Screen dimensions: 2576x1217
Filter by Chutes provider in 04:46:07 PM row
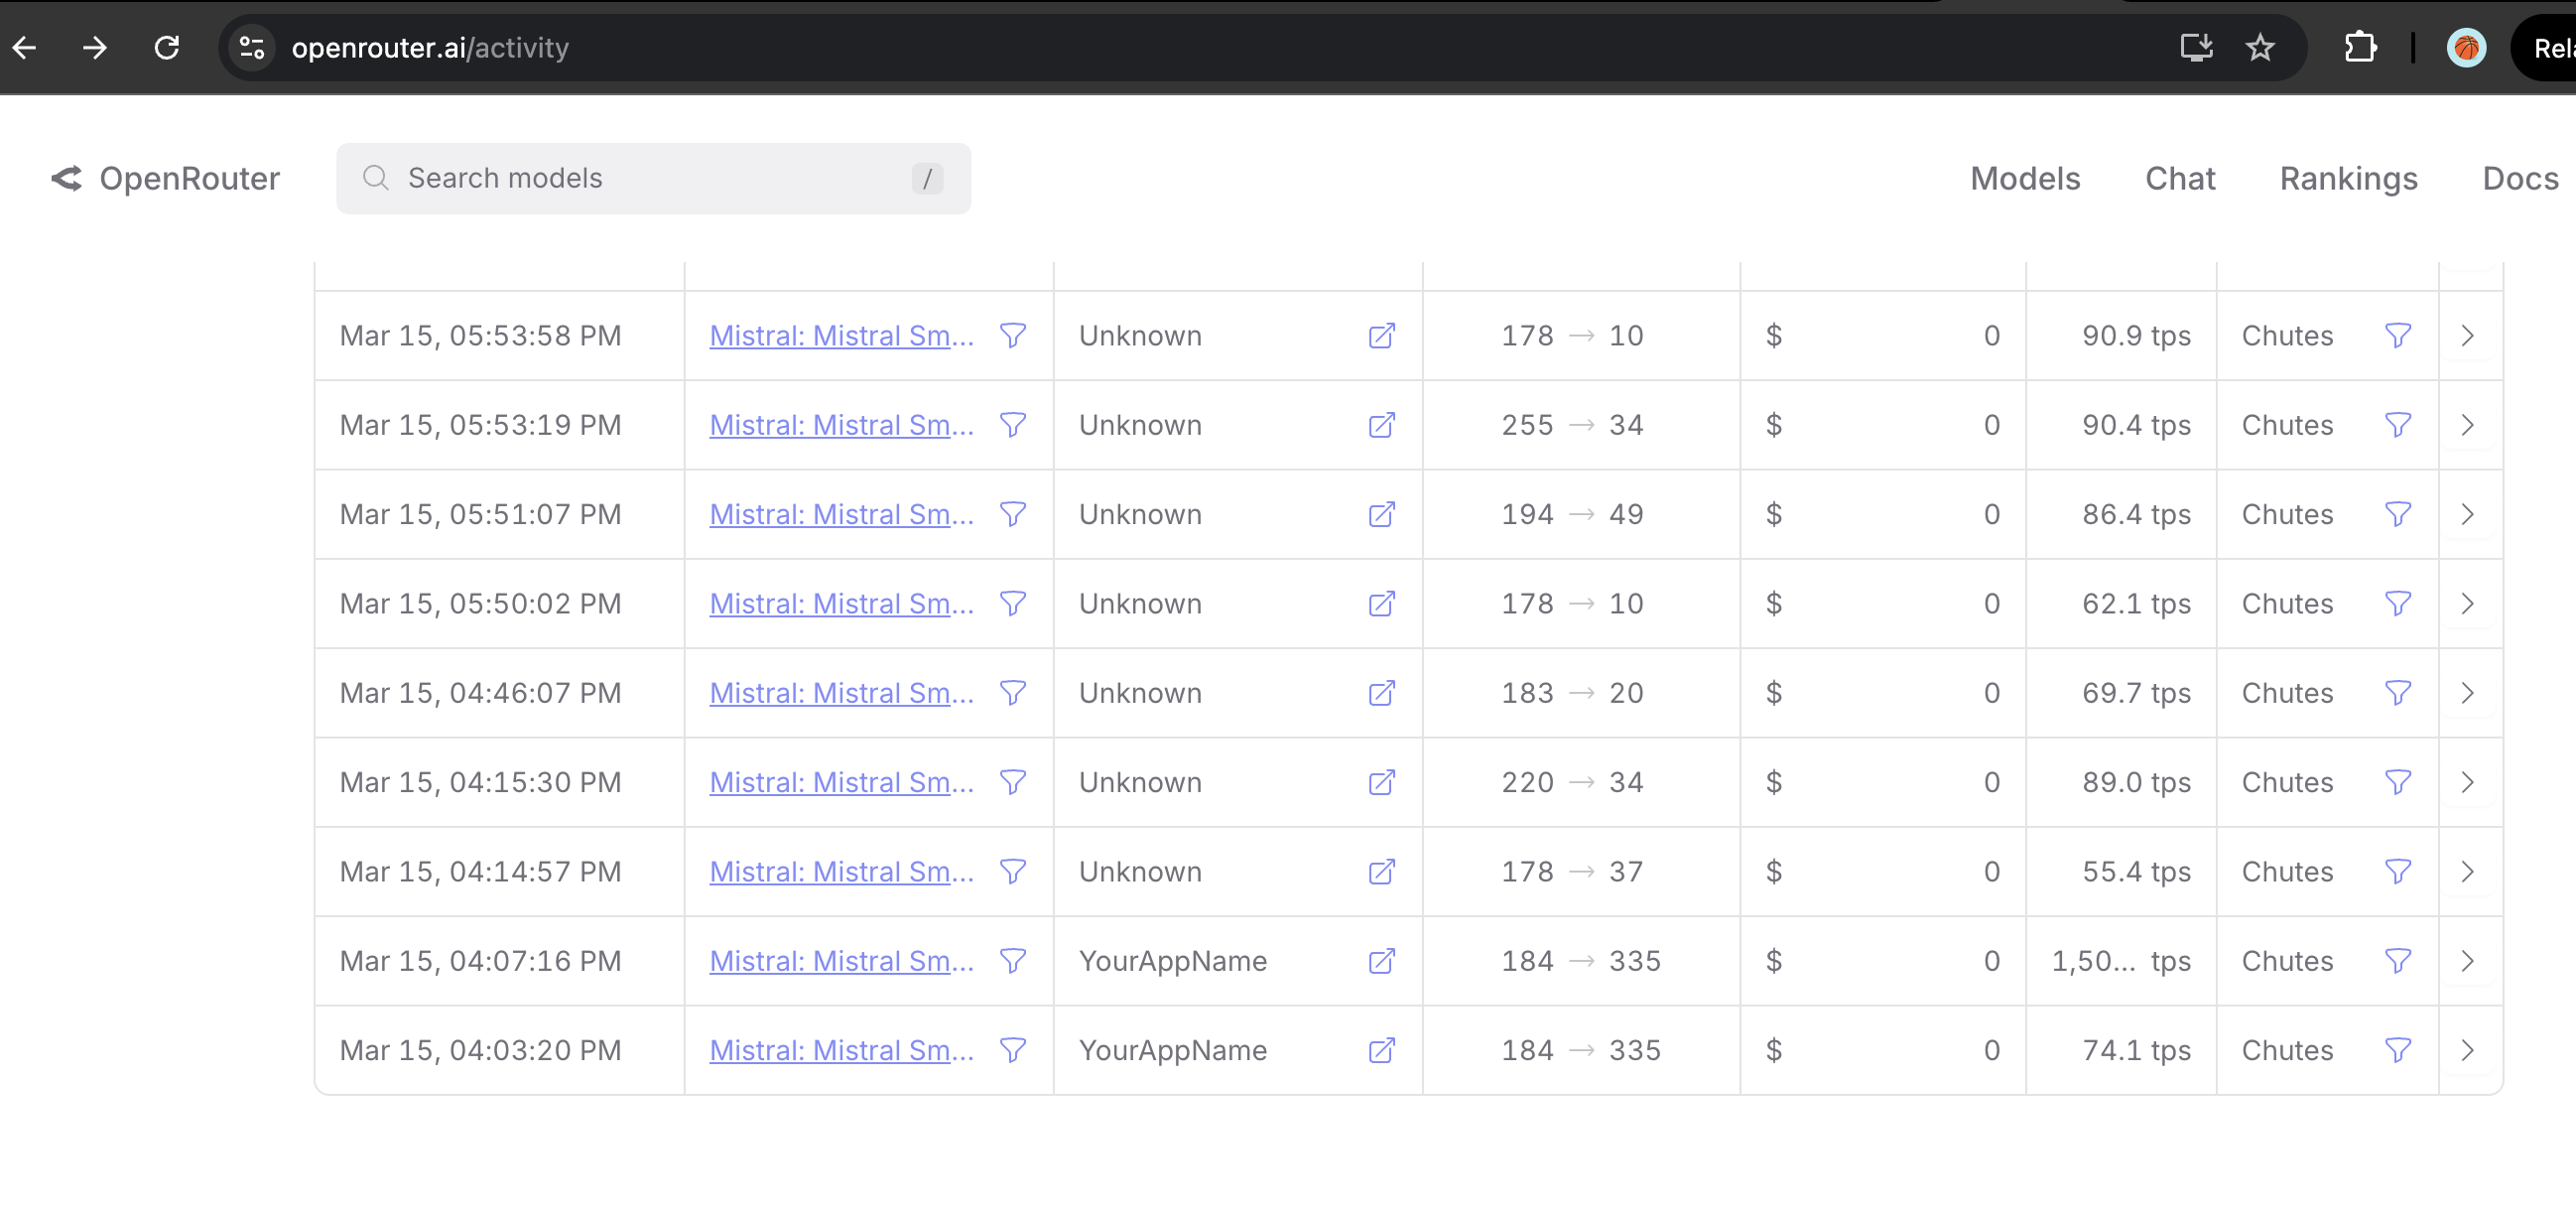2398,694
